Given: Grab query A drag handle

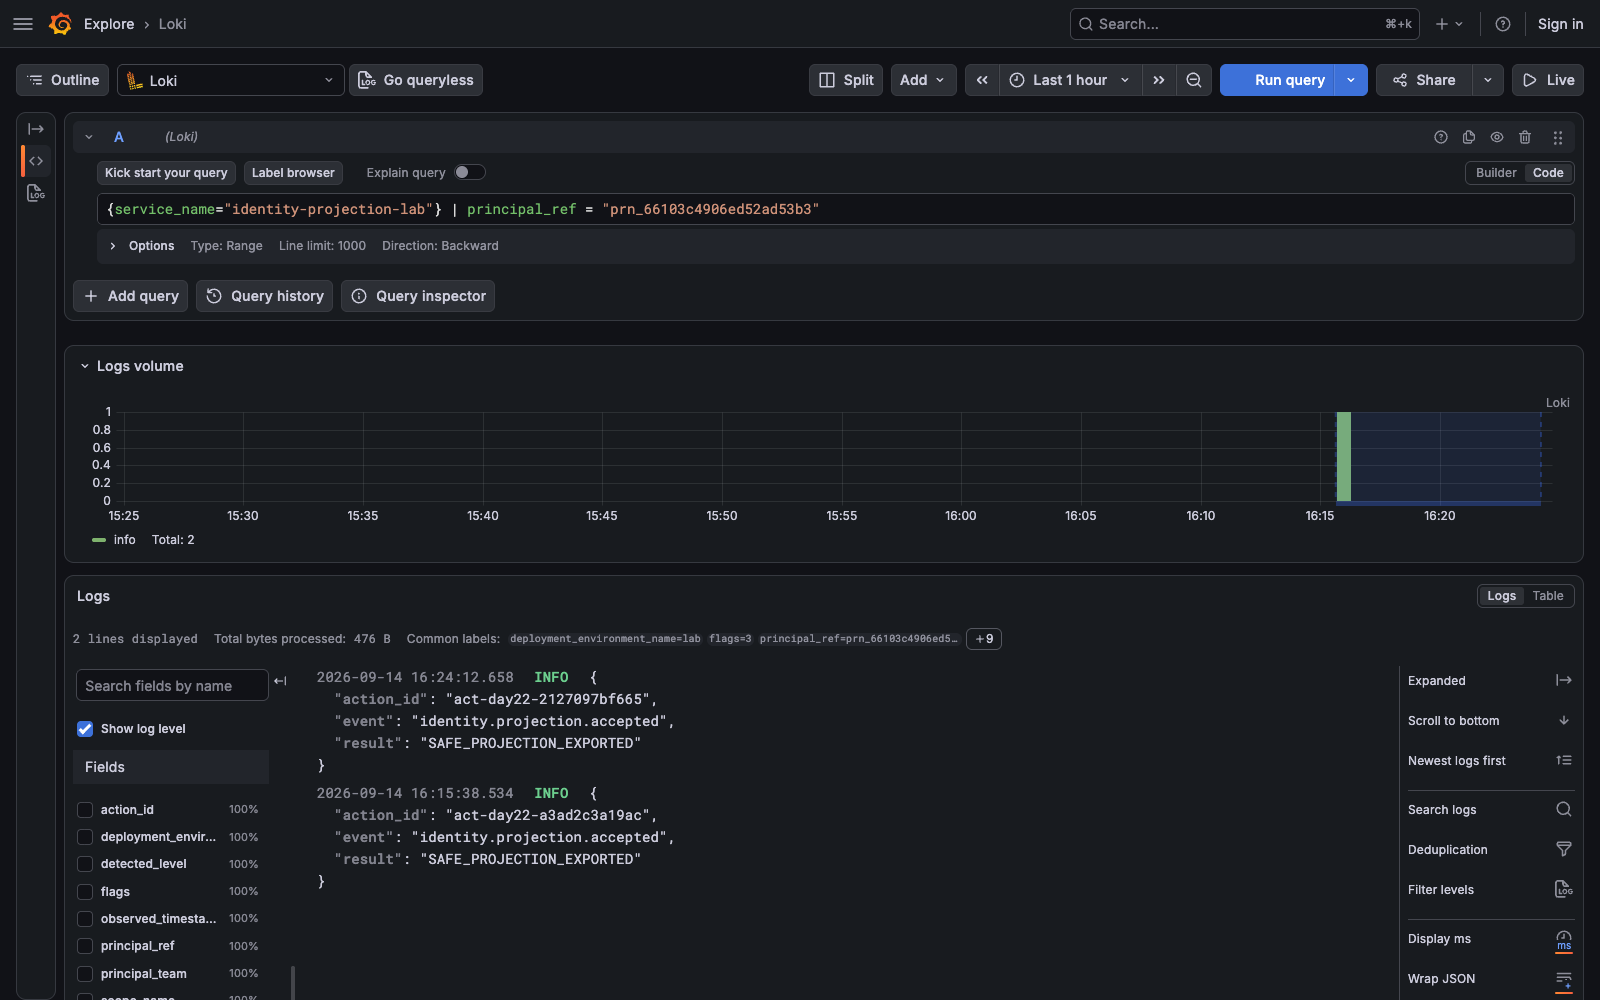Looking at the screenshot, I should tap(1557, 137).
